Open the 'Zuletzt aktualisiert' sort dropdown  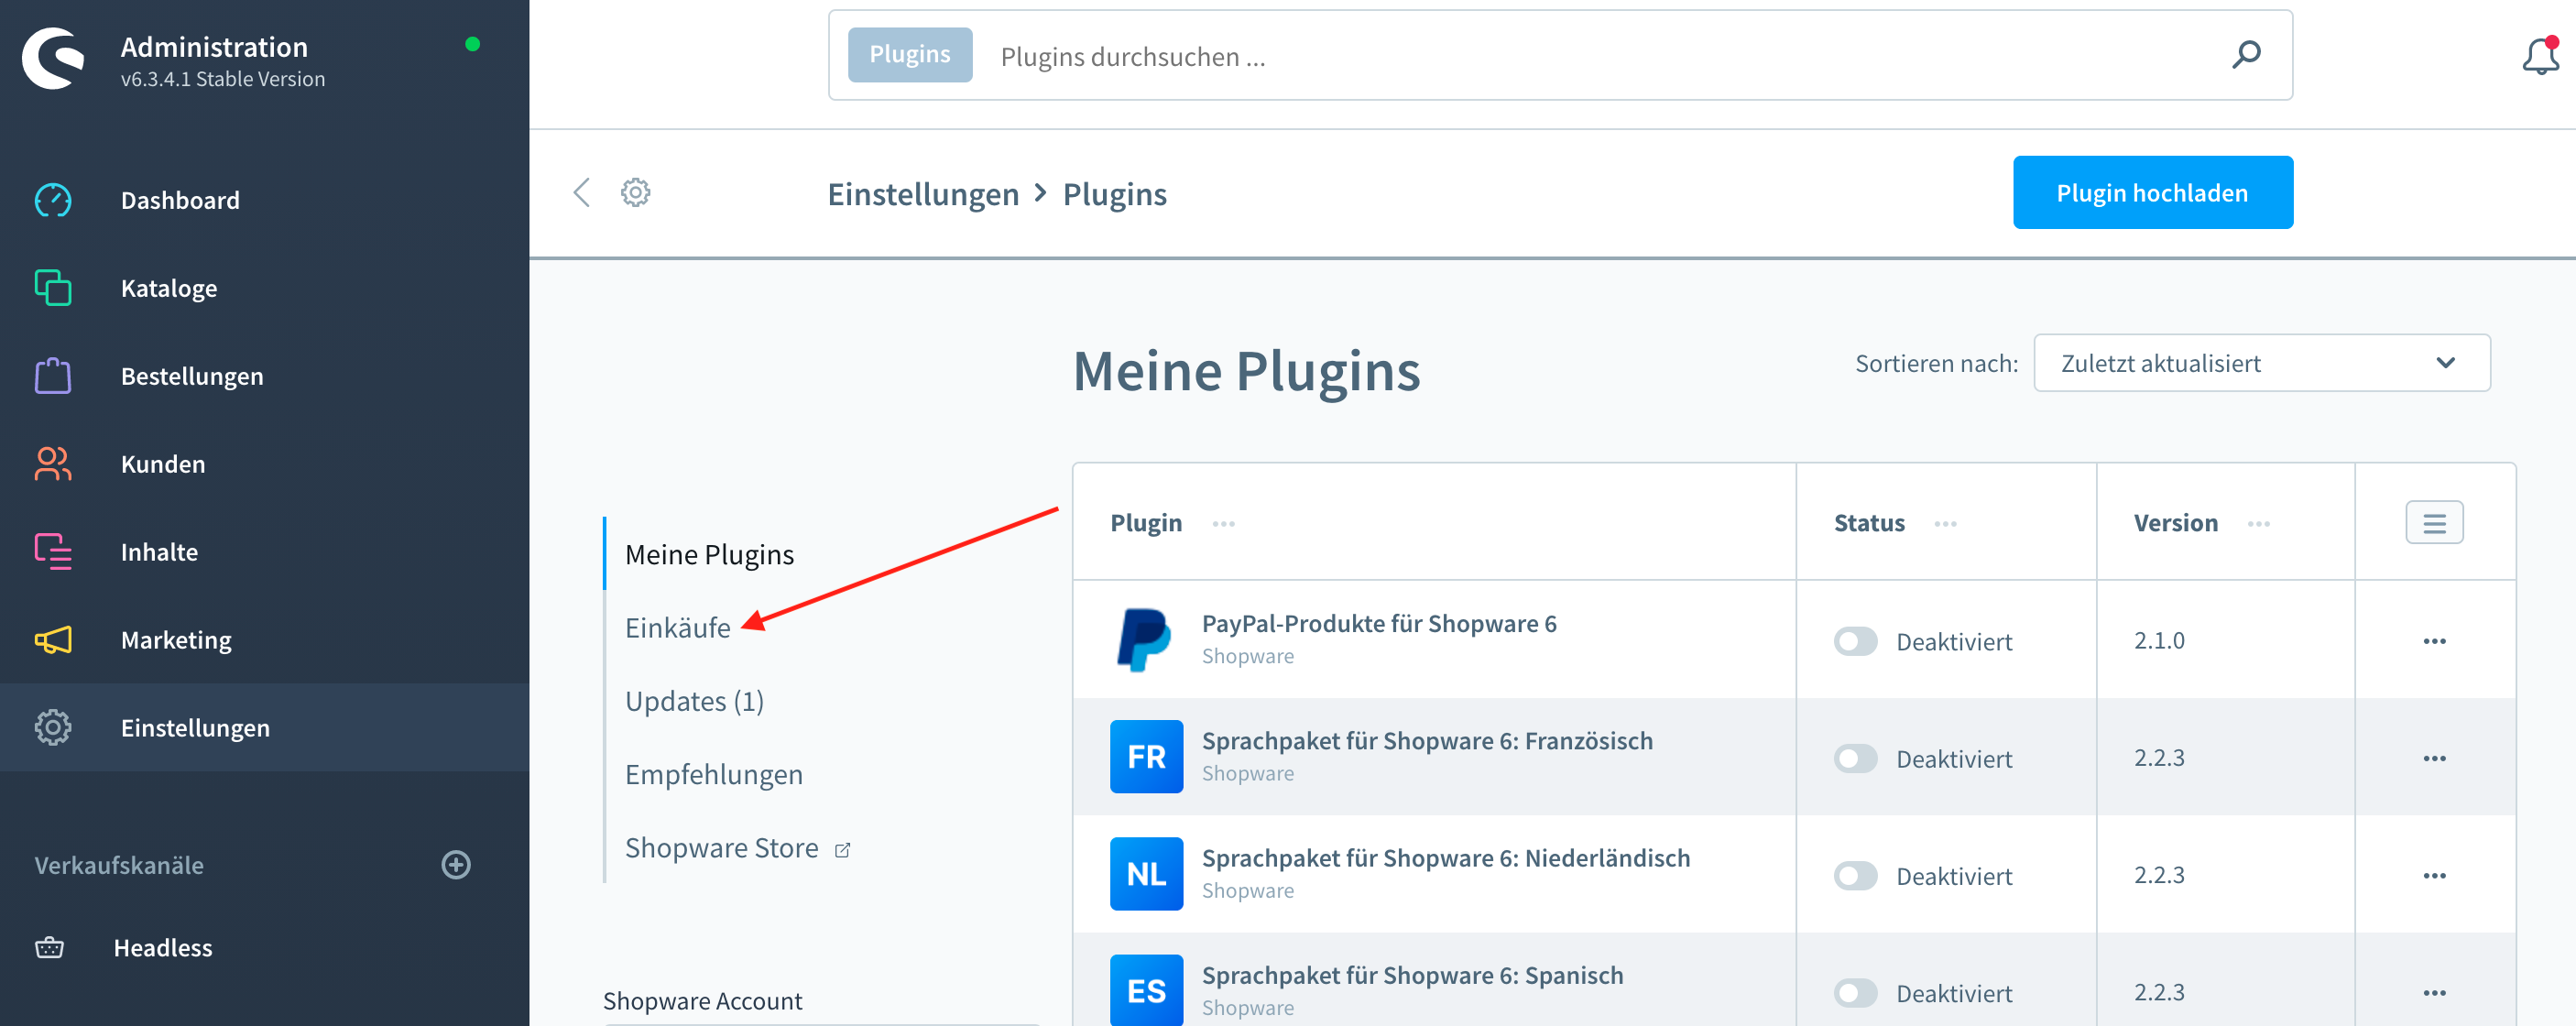[2261, 363]
